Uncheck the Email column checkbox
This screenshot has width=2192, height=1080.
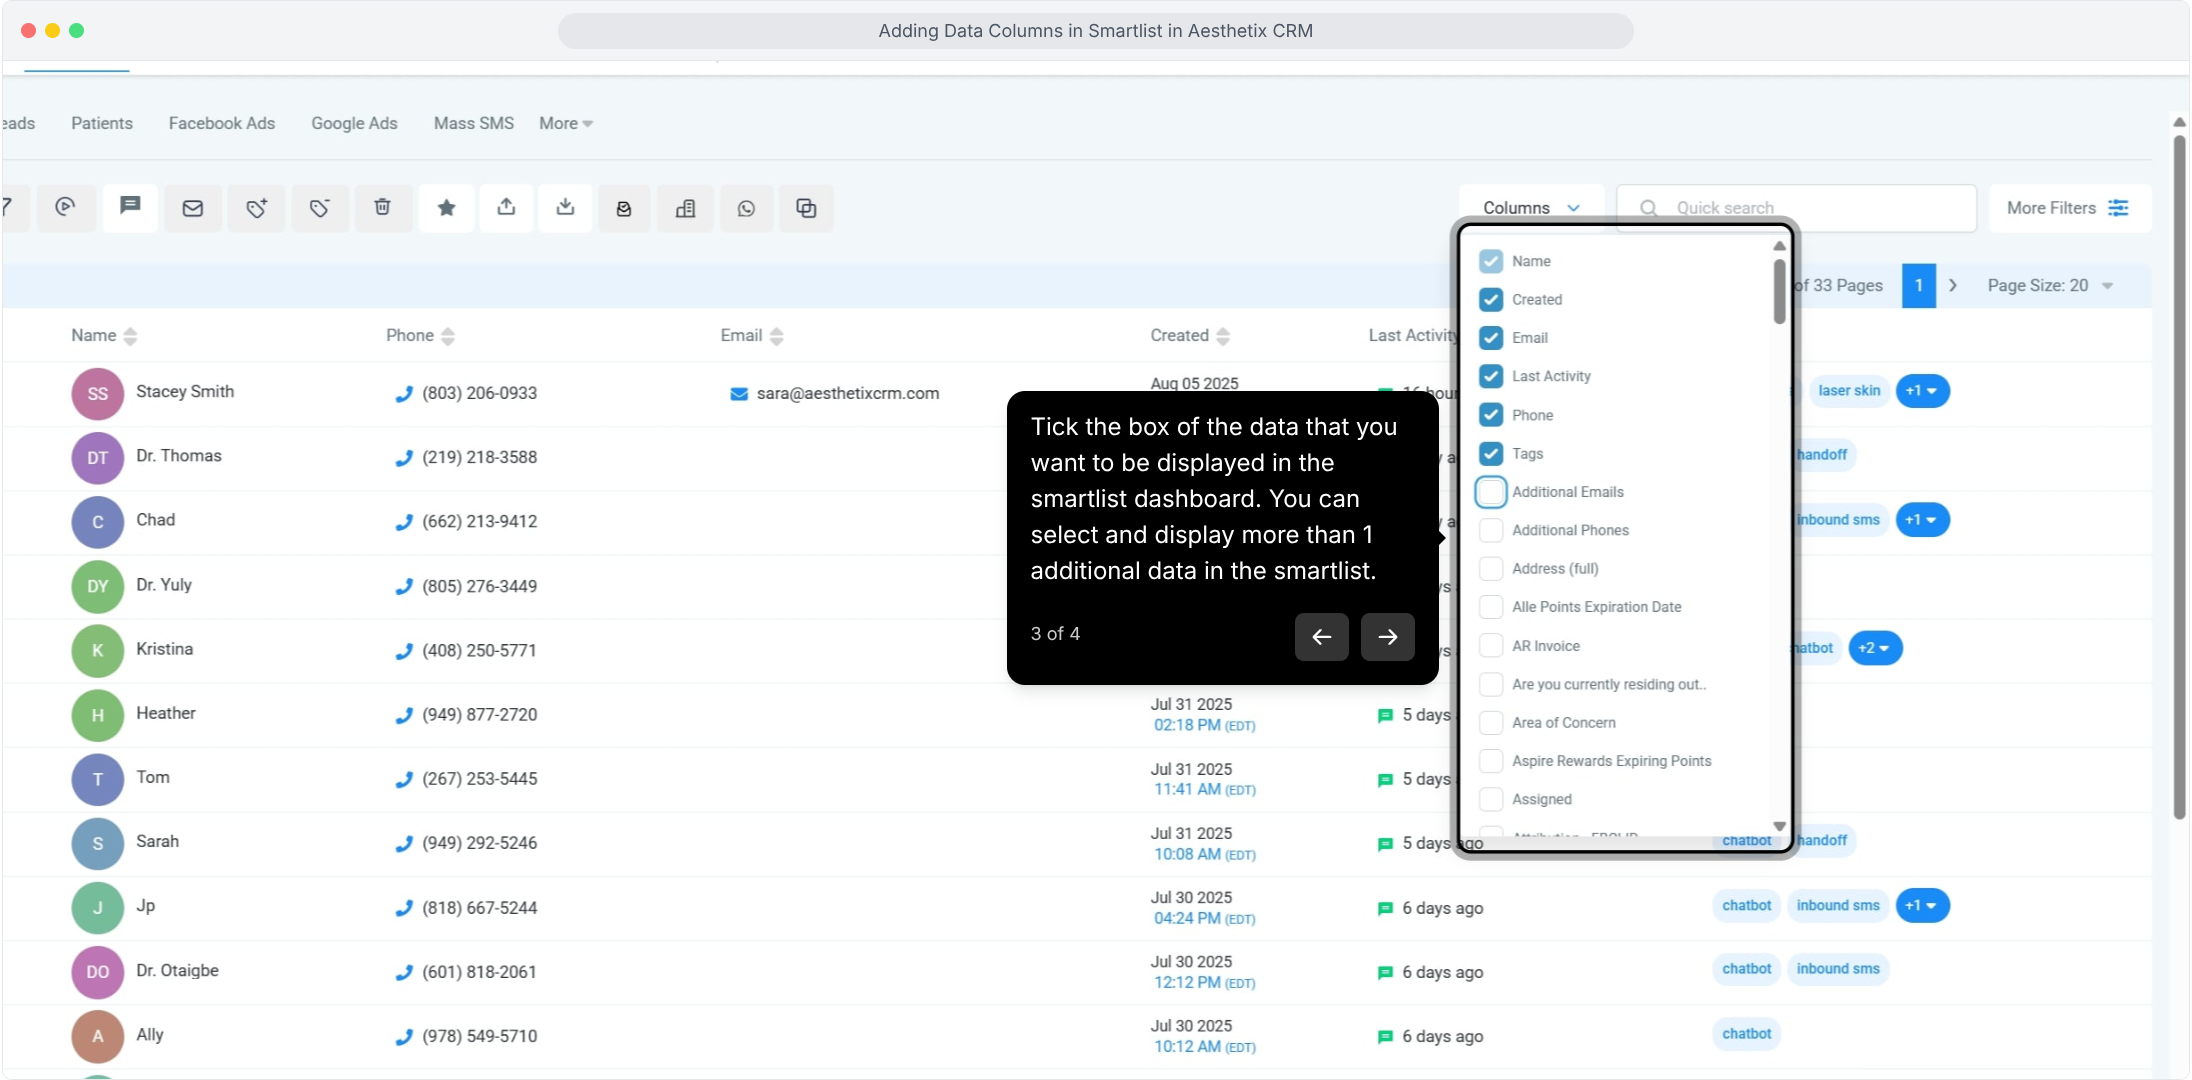1491,338
